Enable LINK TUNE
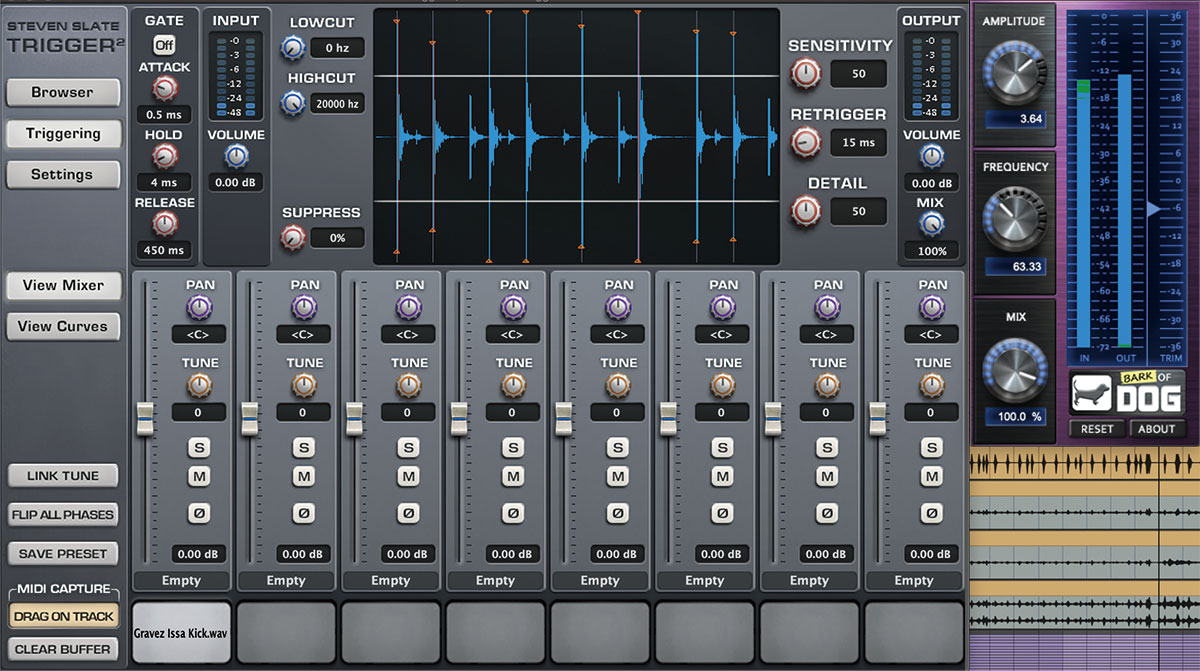This screenshot has height=671, width=1200. coord(63,475)
